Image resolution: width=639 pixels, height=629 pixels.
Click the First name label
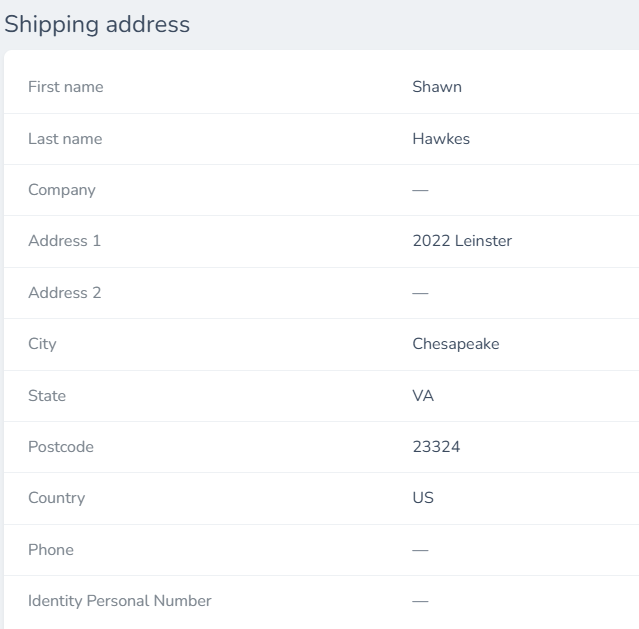(x=66, y=87)
